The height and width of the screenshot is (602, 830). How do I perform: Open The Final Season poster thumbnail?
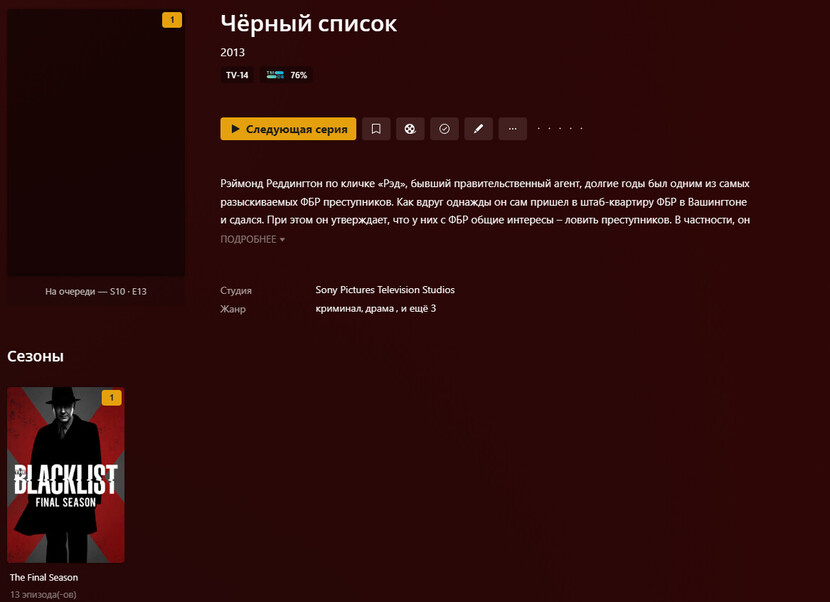tap(66, 475)
